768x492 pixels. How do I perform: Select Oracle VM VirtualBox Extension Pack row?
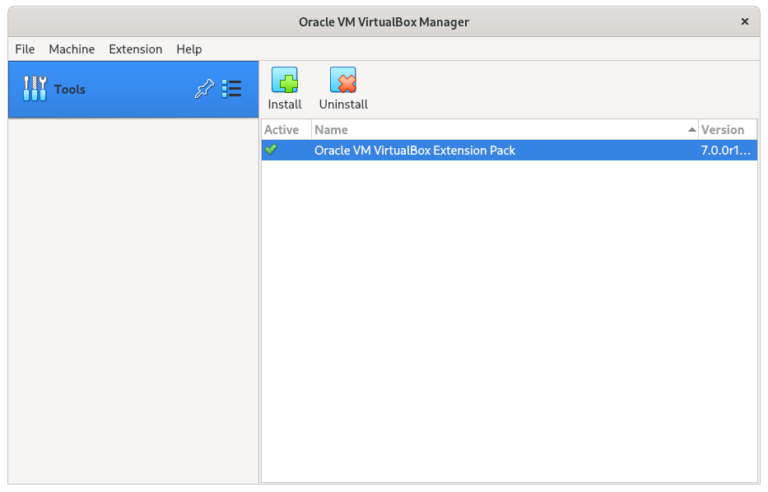[x=415, y=150]
